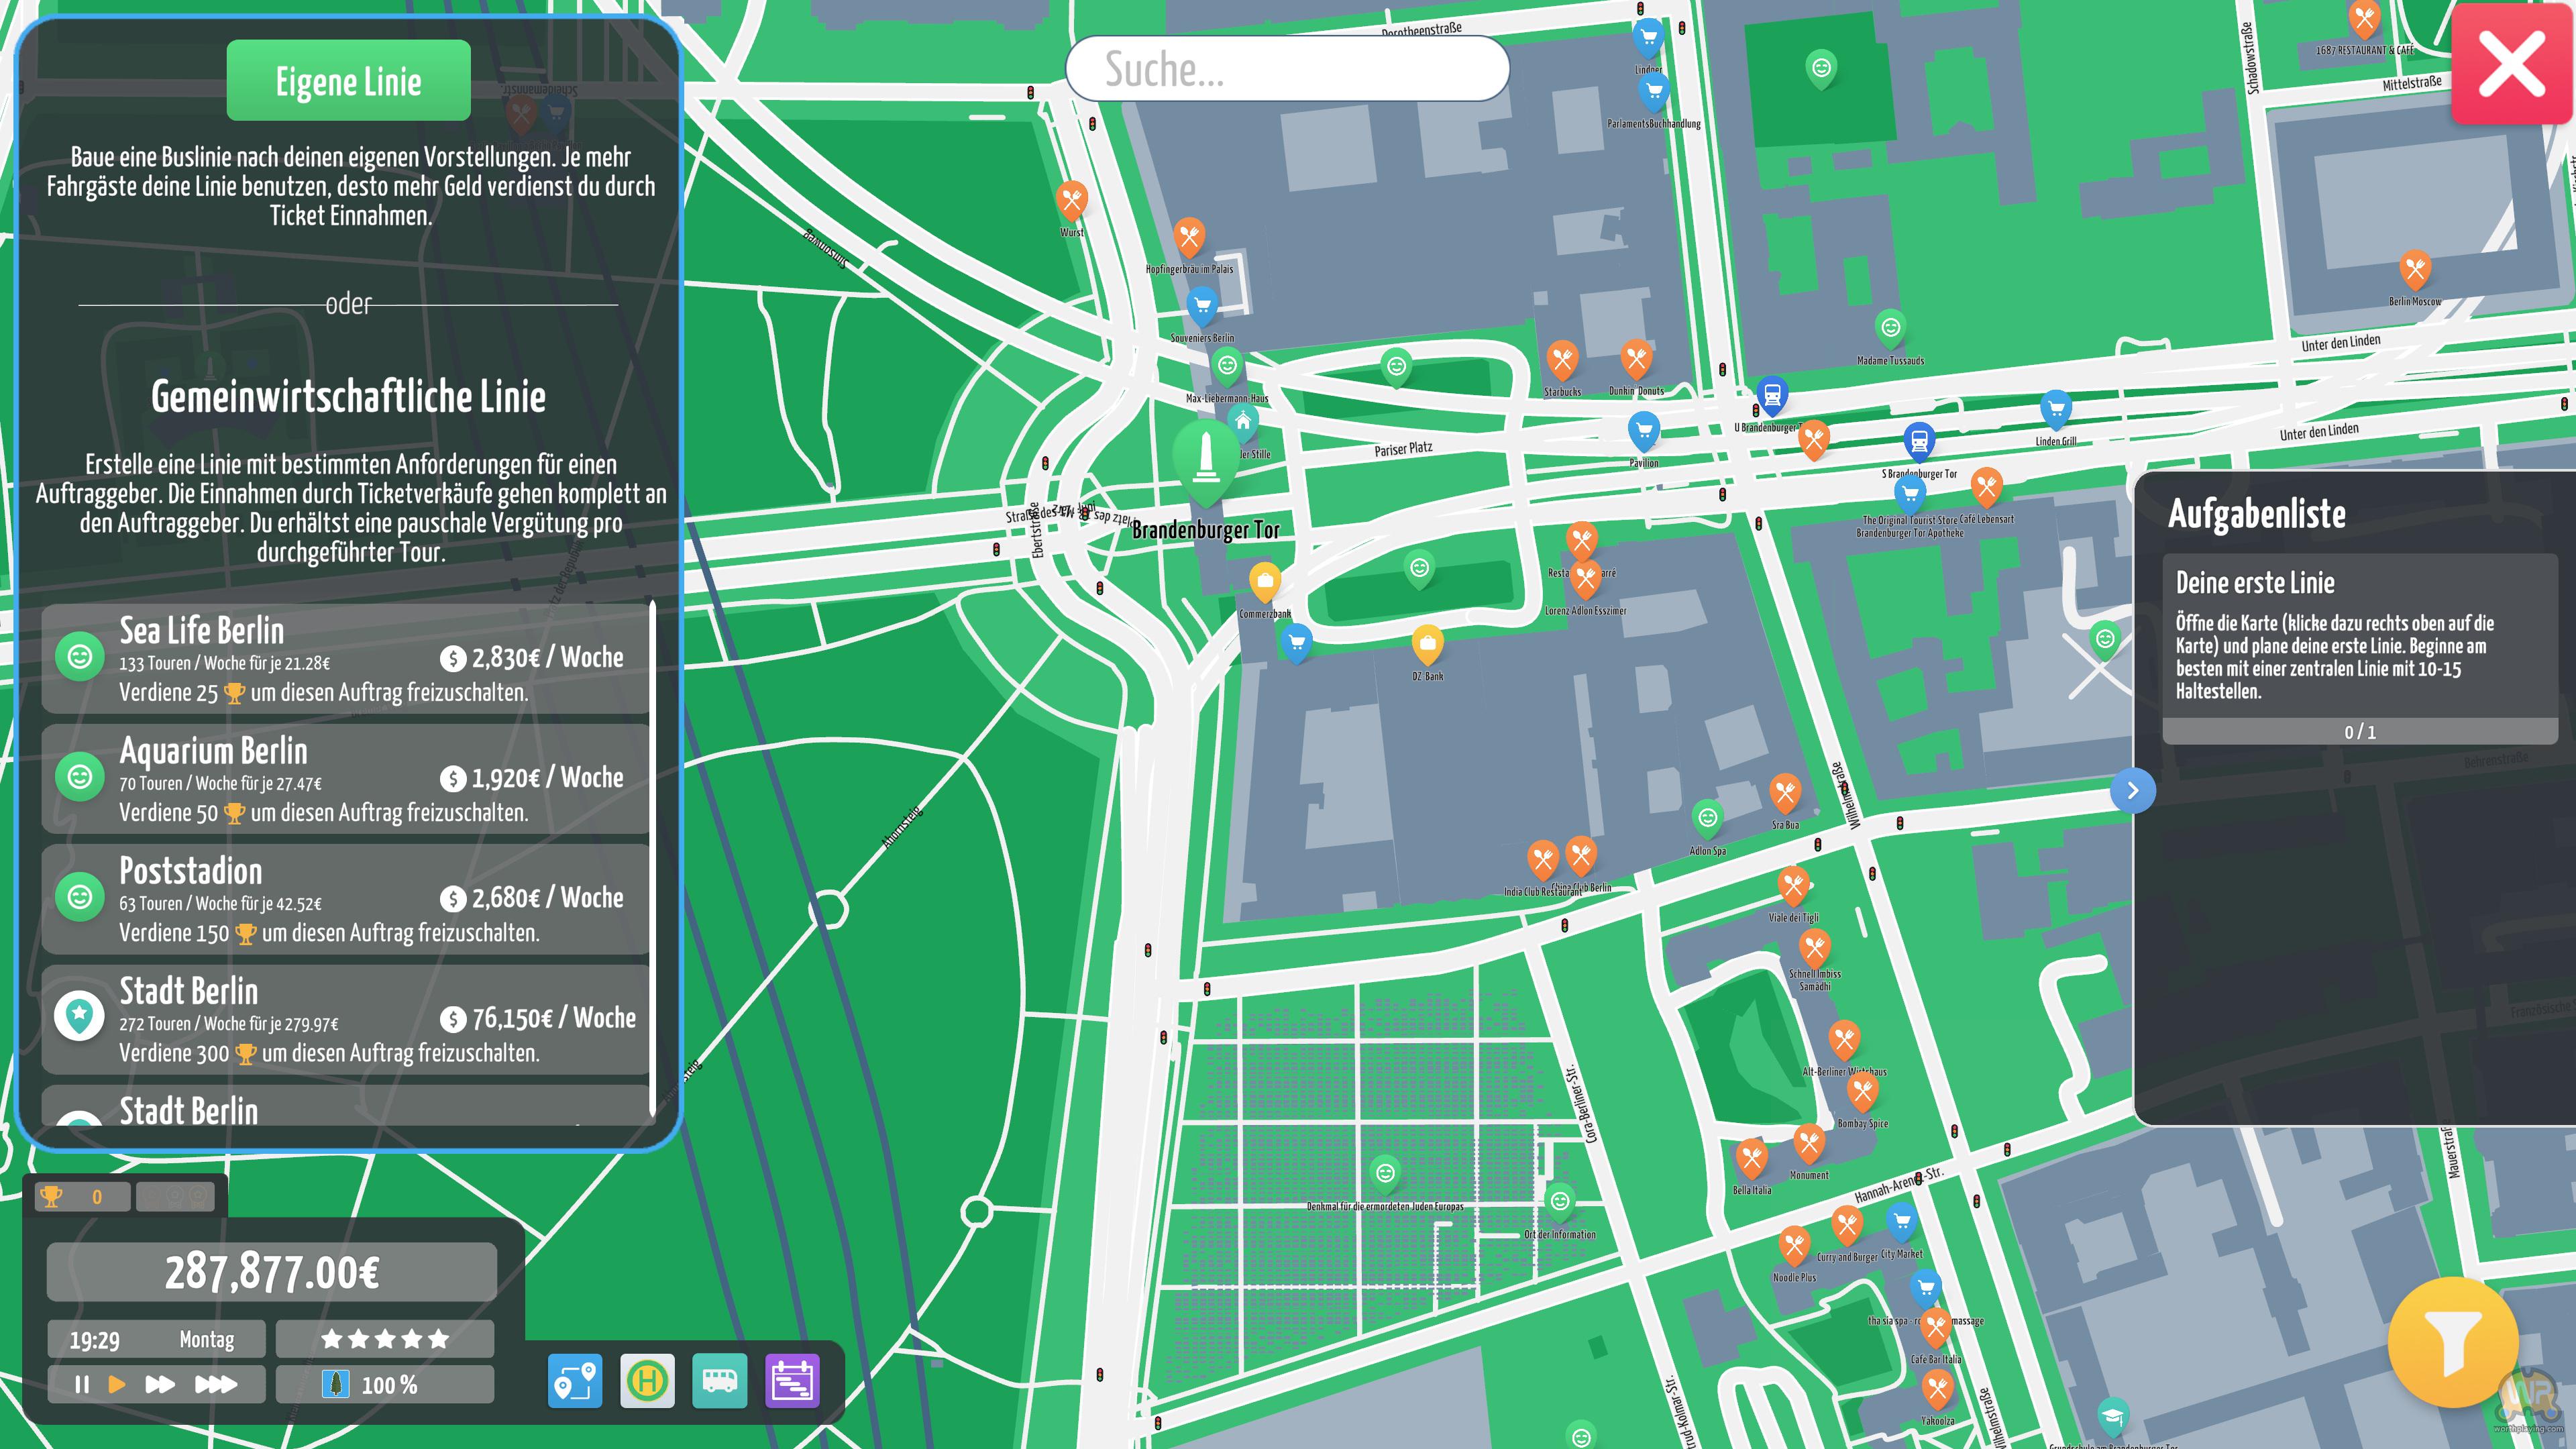Screen dimensions: 2576x1449
Task: Set game speed to normal play
Action: [117, 1384]
